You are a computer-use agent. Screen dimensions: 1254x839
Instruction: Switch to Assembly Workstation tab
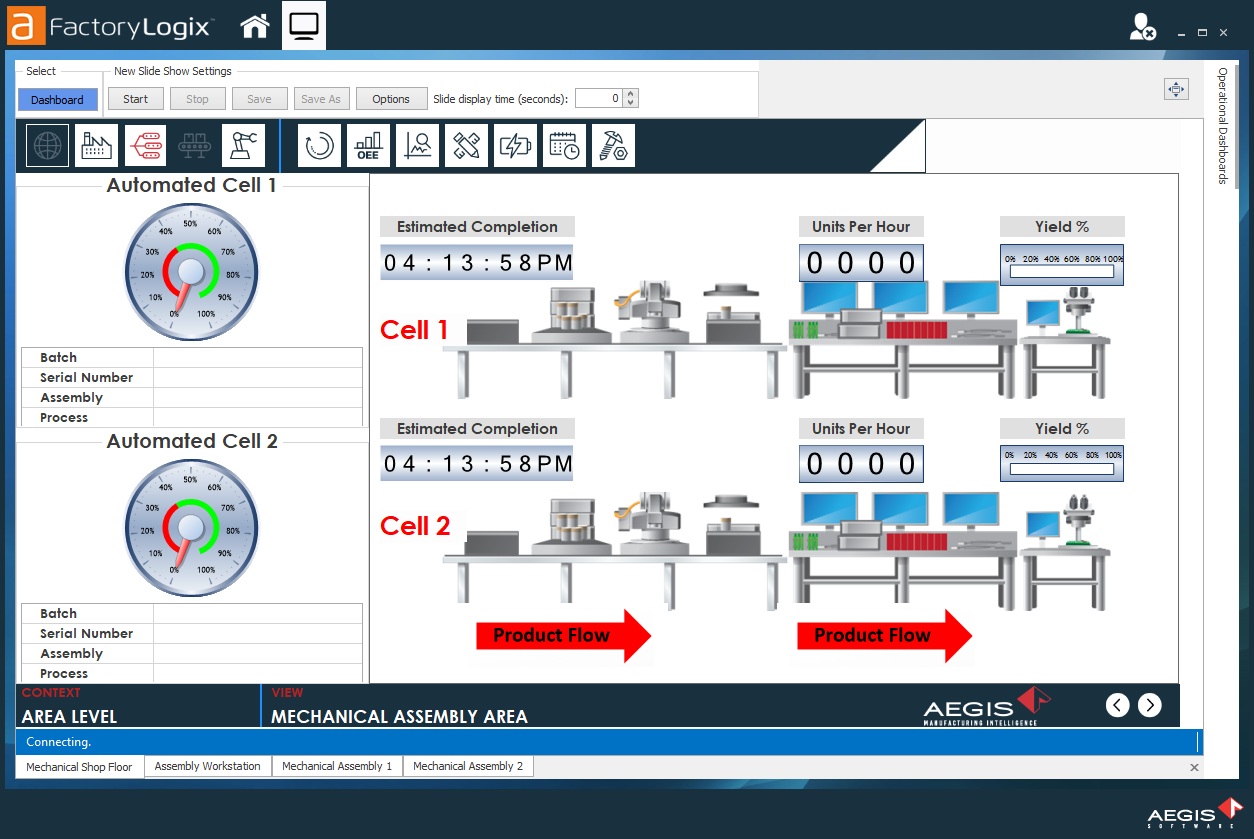[207, 766]
